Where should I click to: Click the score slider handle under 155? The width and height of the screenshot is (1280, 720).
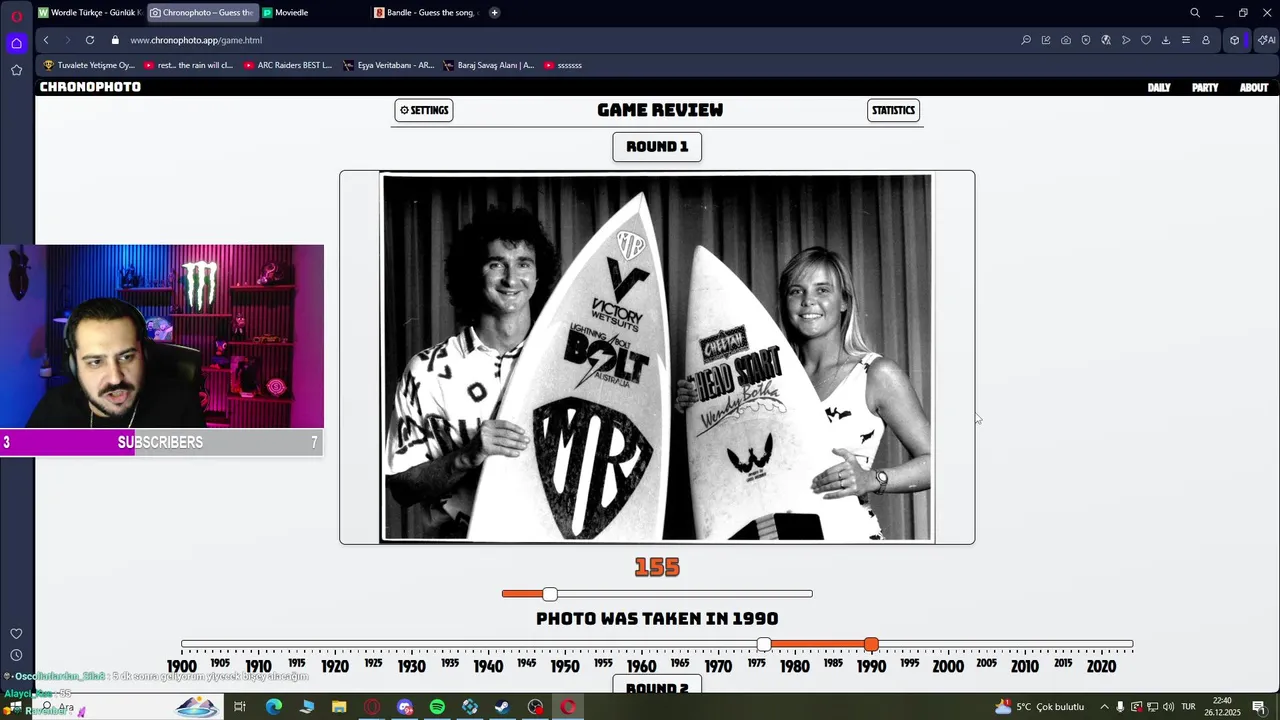pos(550,594)
